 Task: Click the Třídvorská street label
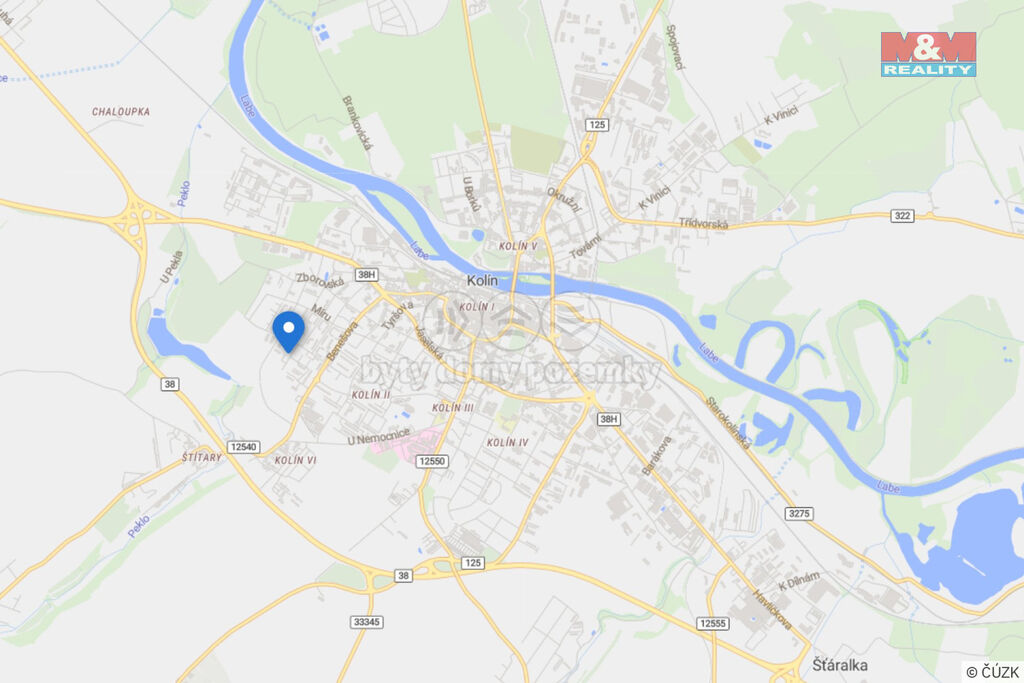click(x=703, y=223)
